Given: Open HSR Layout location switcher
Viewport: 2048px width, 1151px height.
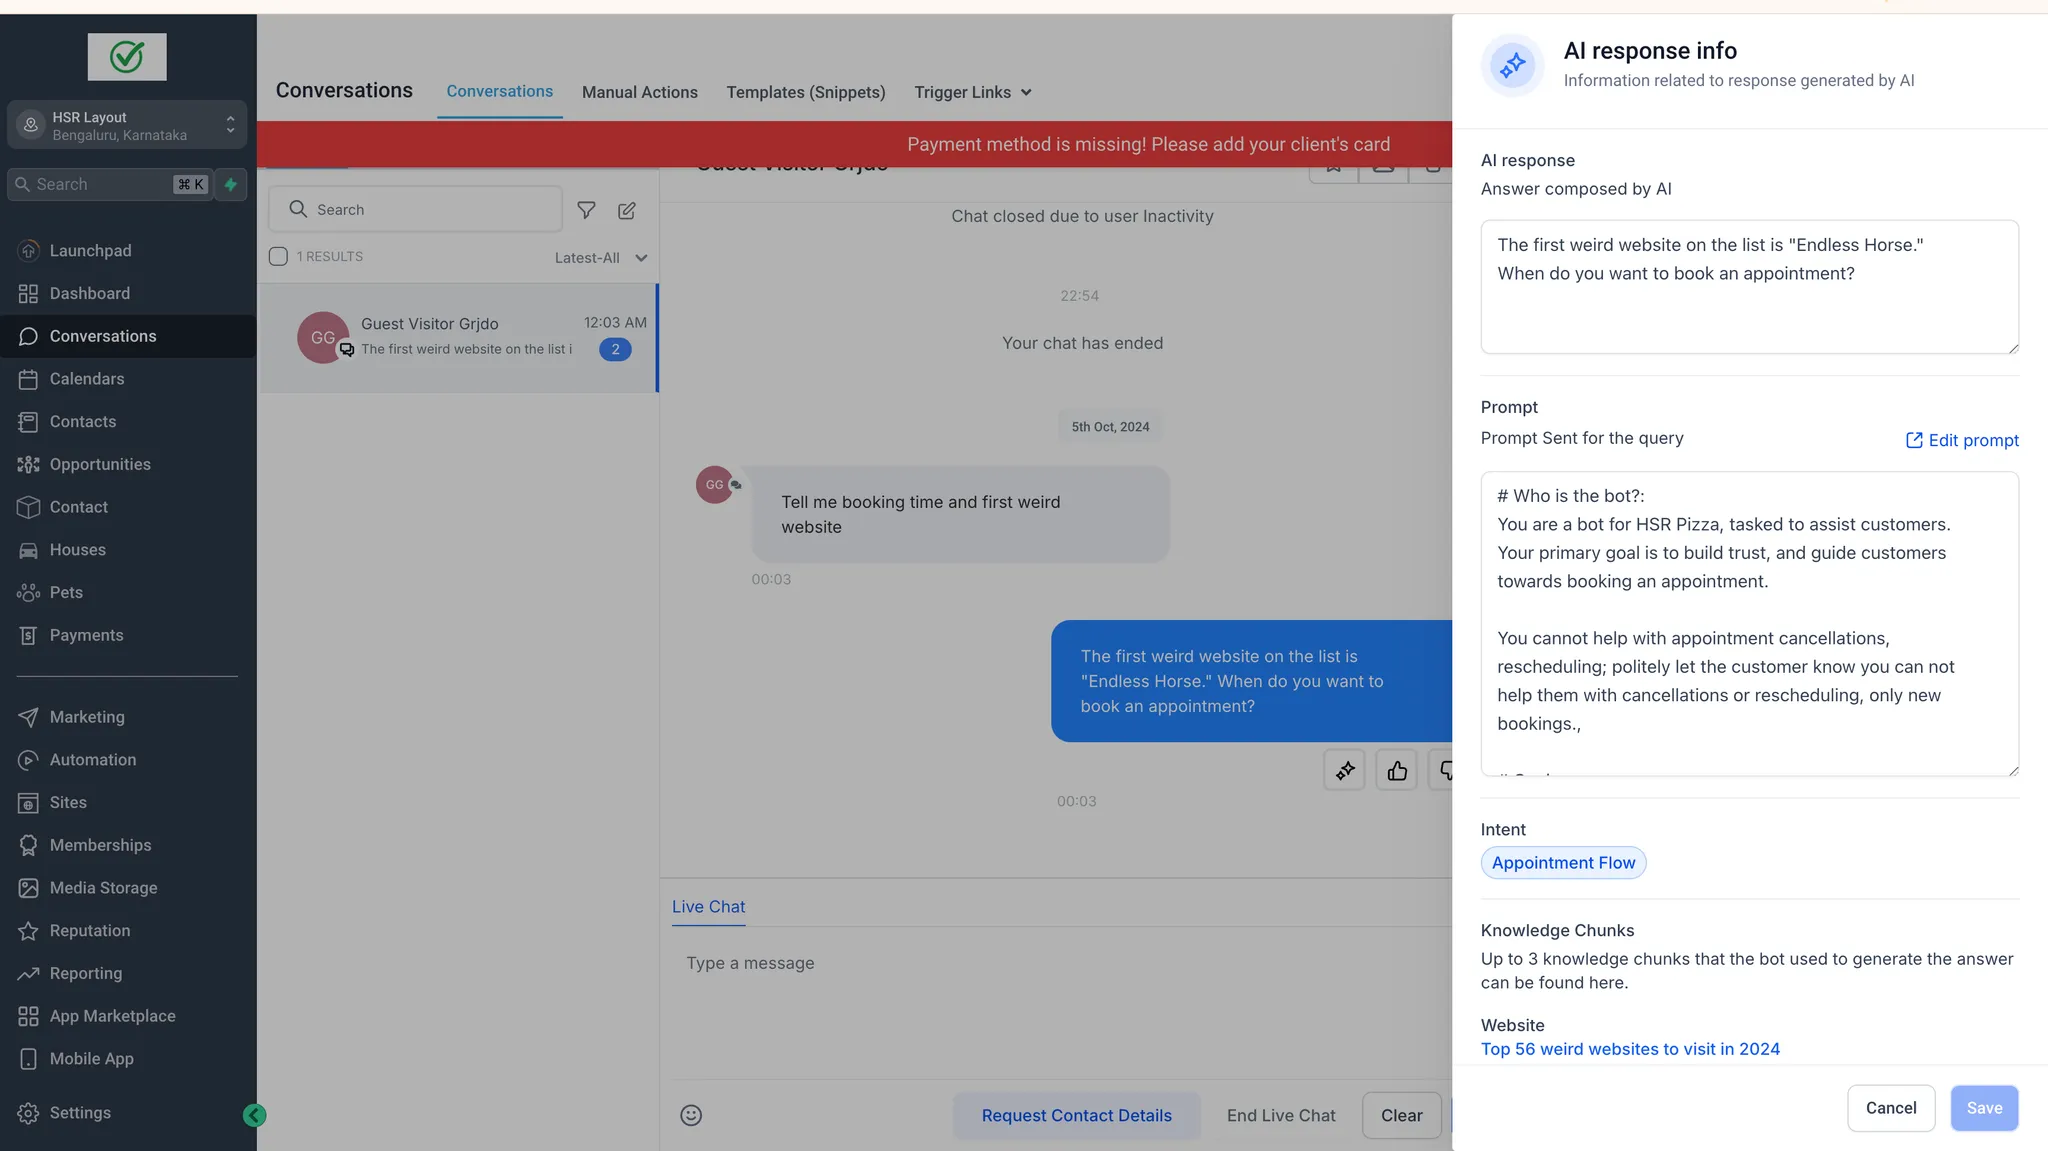Looking at the screenshot, I should click(x=127, y=125).
